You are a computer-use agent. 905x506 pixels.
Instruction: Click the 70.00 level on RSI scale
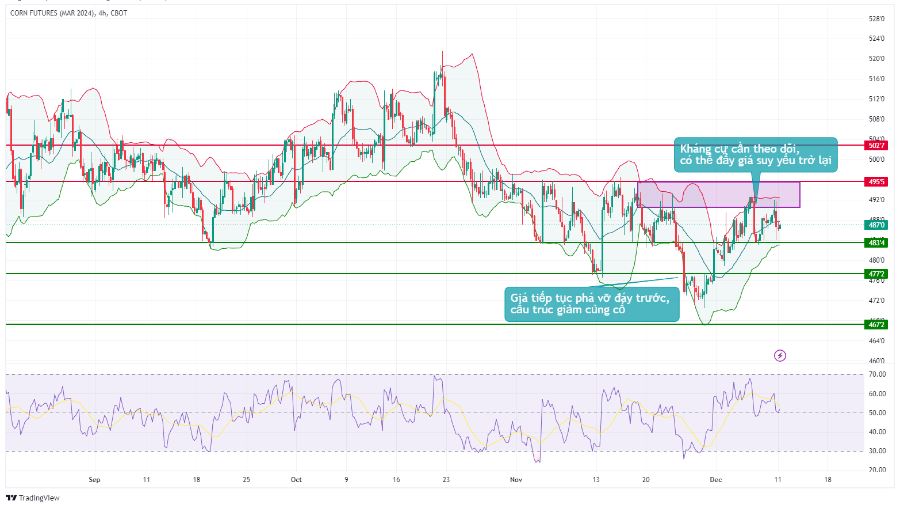pos(878,375)
